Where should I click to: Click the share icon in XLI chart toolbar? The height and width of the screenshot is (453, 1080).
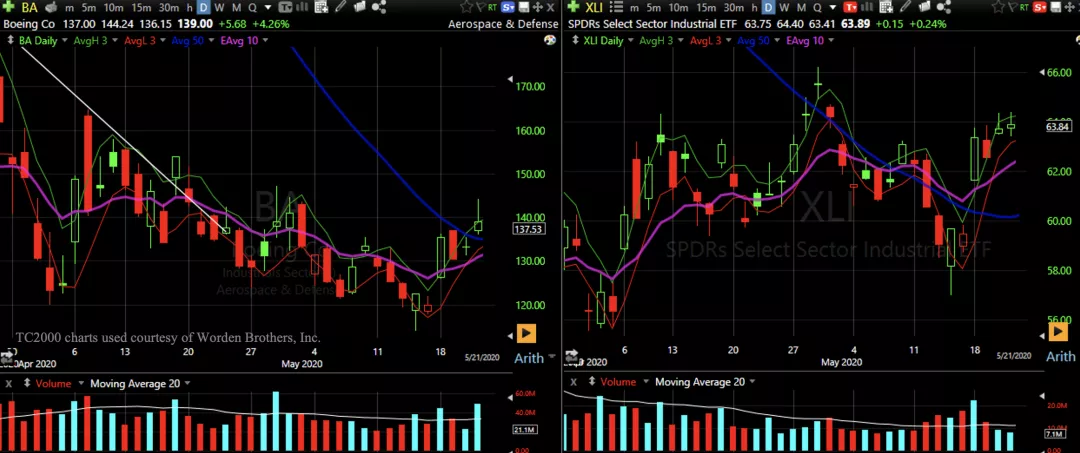pos(944,7)
